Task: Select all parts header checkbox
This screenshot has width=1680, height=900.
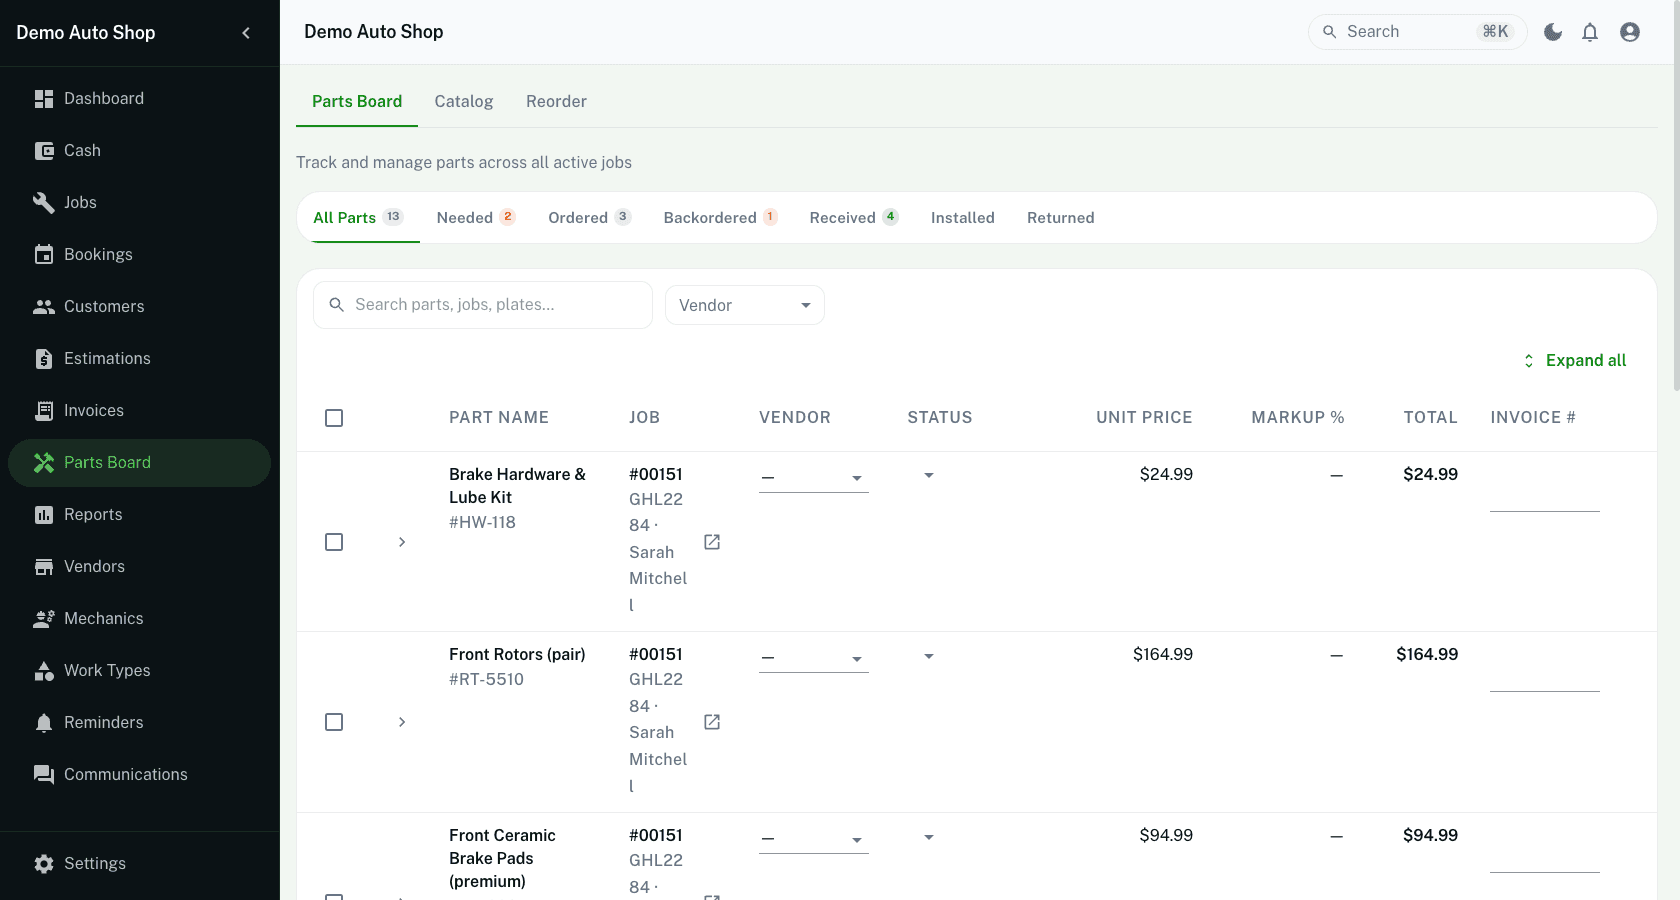Action: pyautogui.click(x=334, y=418)
